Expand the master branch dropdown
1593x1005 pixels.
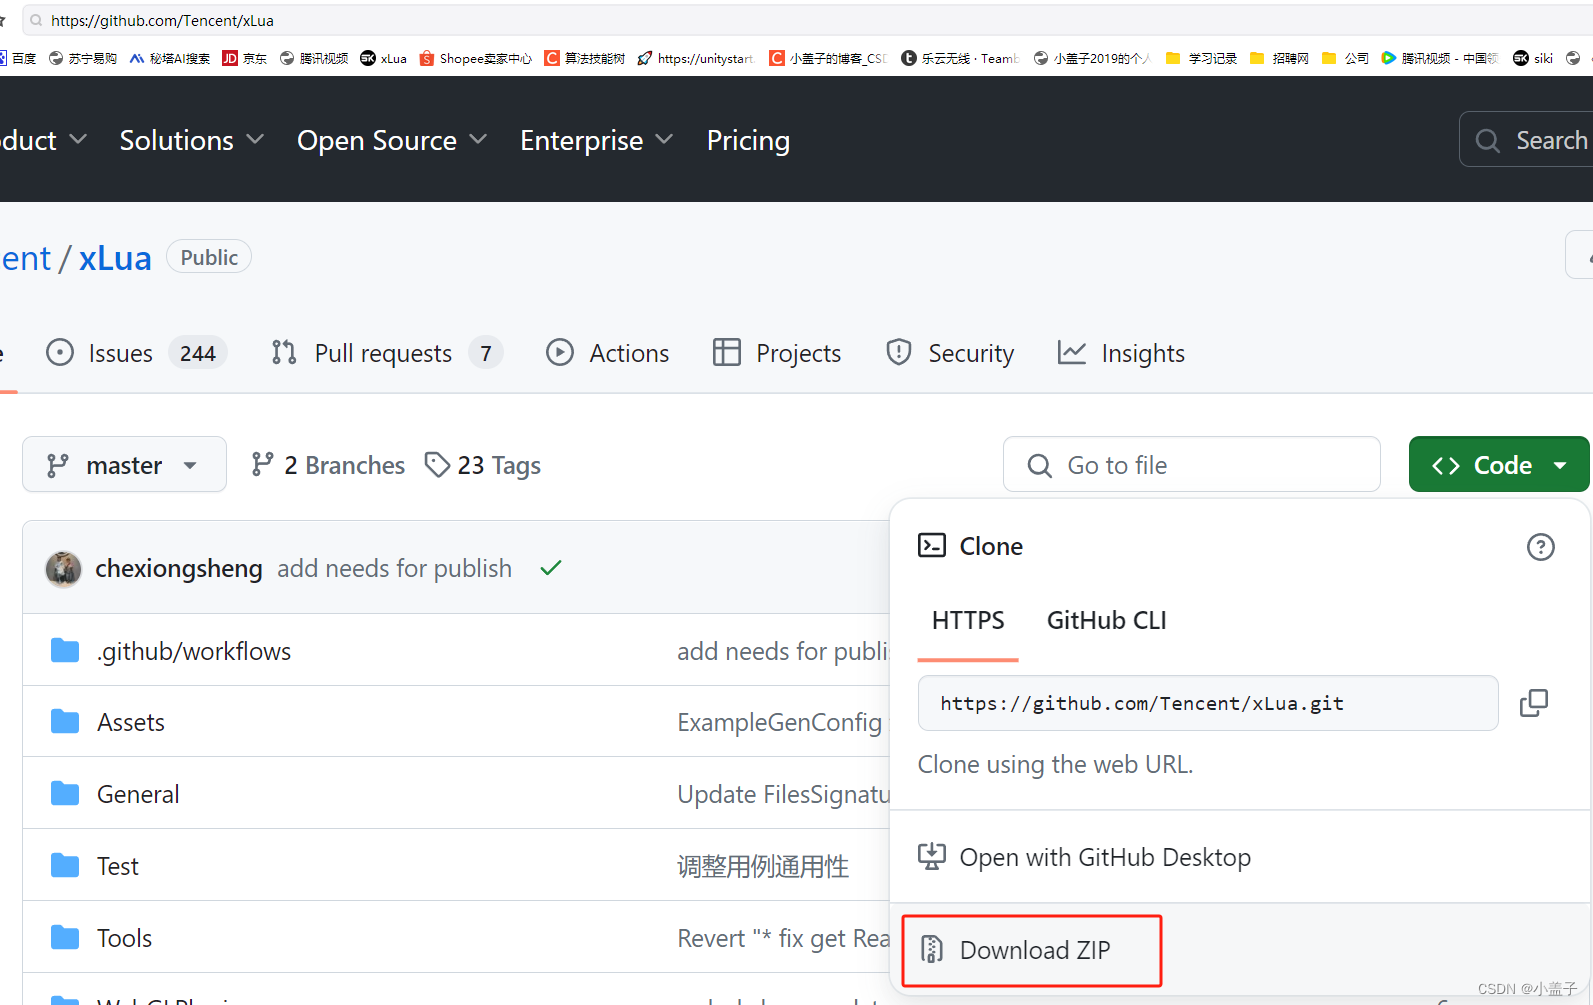coord(124,464)
